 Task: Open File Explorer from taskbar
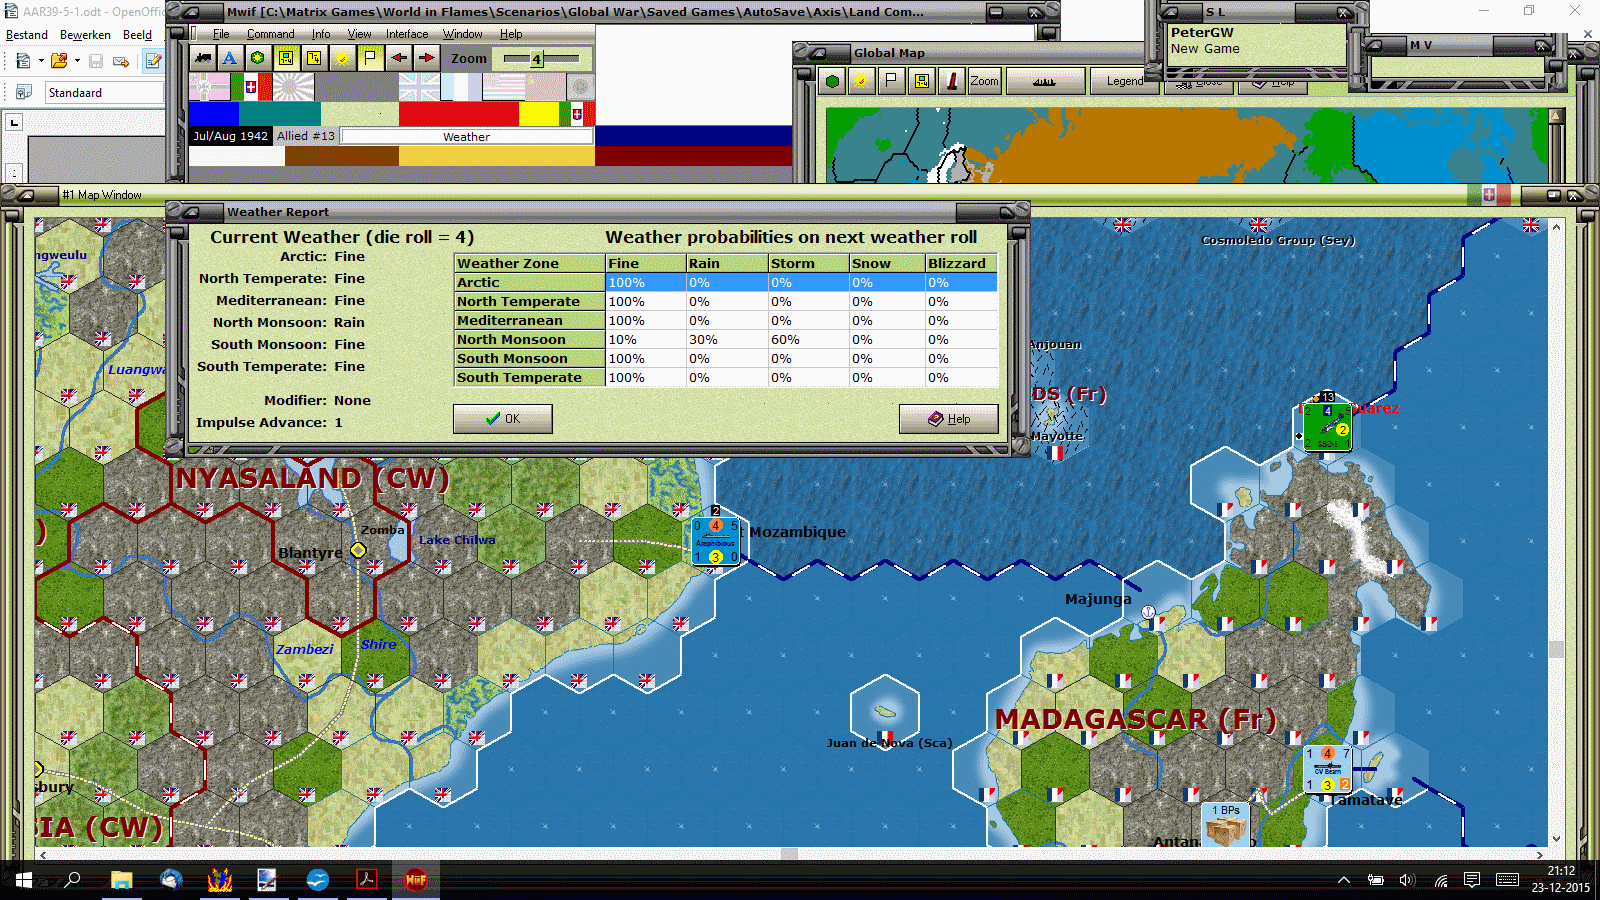pyautogui.click(x=121, y=880)
